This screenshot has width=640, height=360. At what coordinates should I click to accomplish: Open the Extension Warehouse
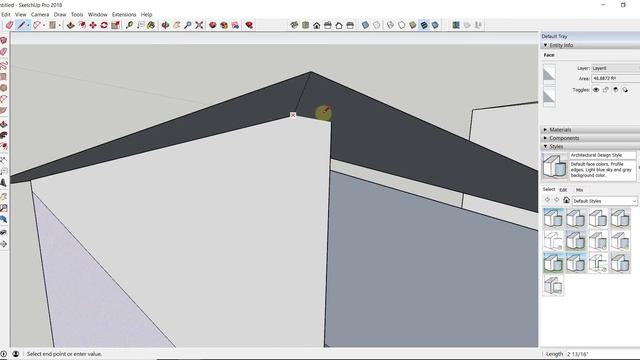pos(224,25)
